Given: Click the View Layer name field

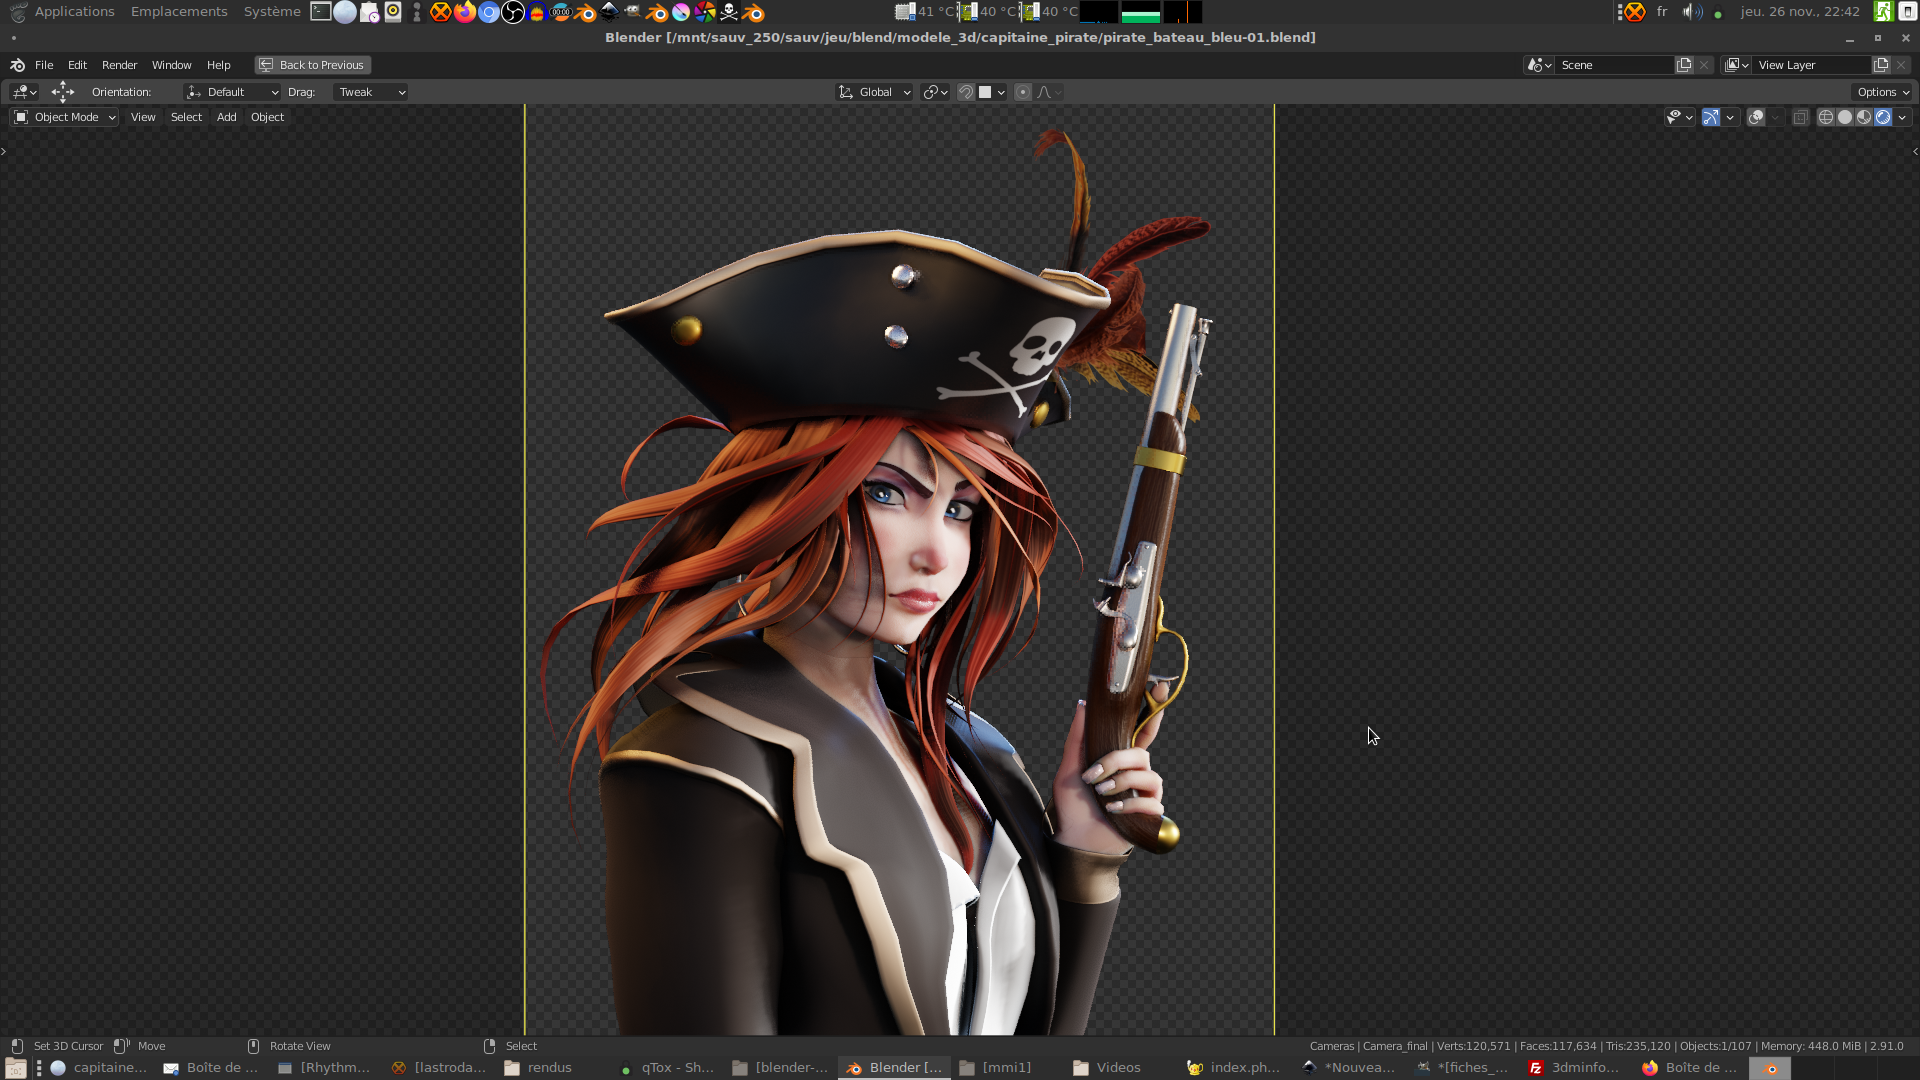Looking at the screenshot, I should pyautogui.click(x=1811, y=65).
